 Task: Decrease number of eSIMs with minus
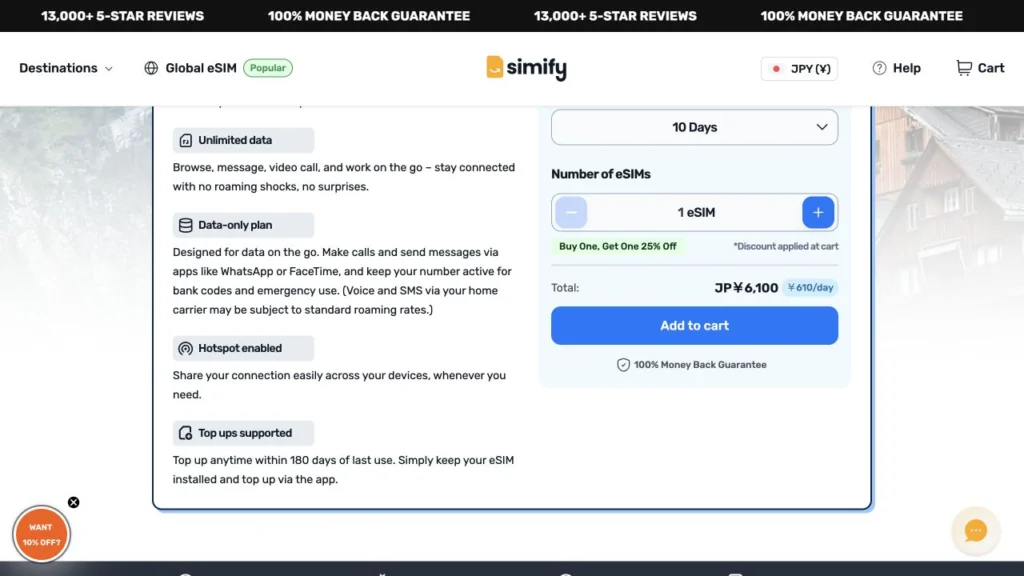click(x=571, y=212)
